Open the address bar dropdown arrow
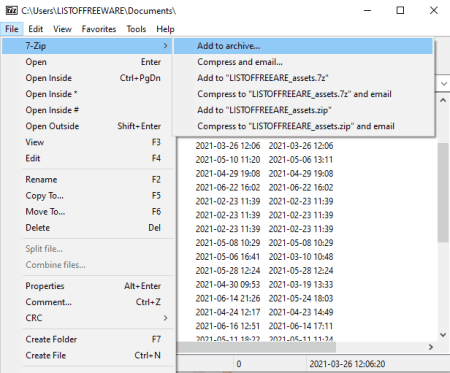The image size is (450, 373). tap(444, 84)
